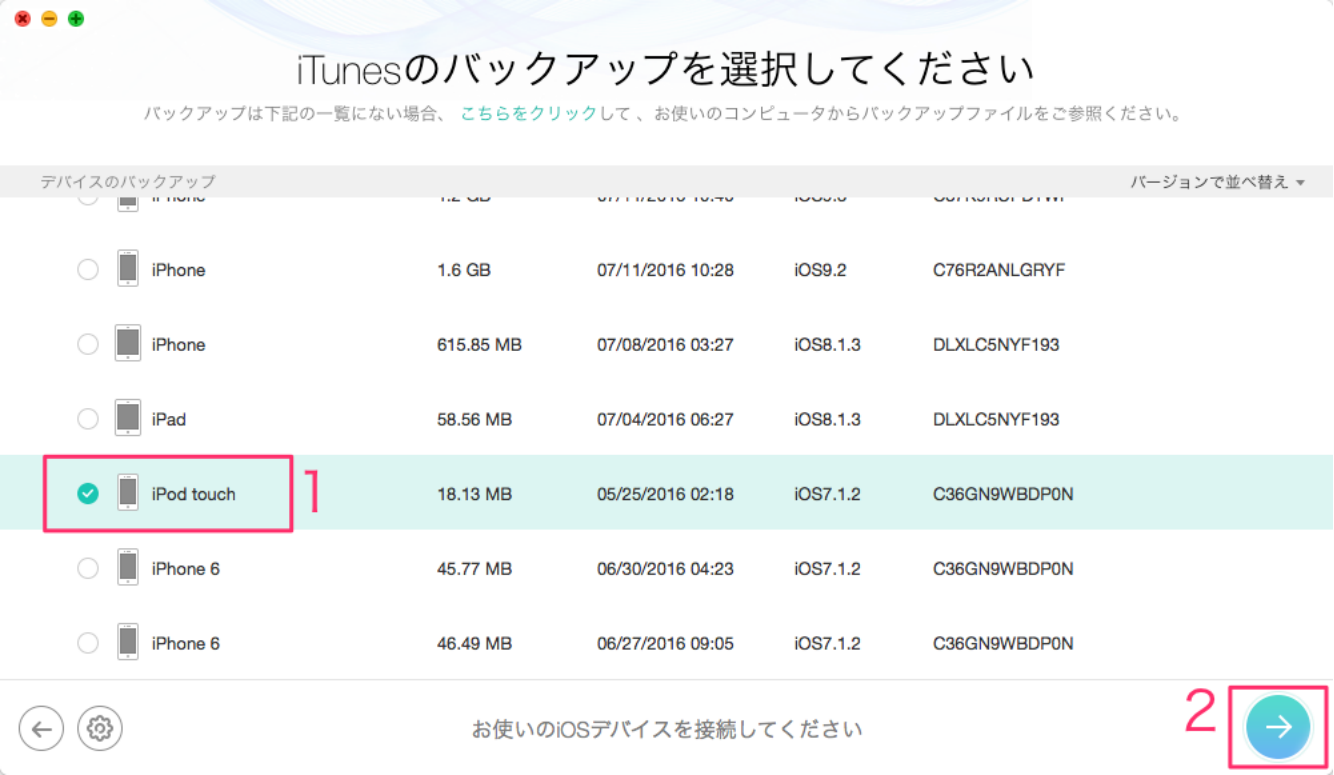Click the 615.85 MB size cell
Screen dimensions: 1334x775
[479, 345]
